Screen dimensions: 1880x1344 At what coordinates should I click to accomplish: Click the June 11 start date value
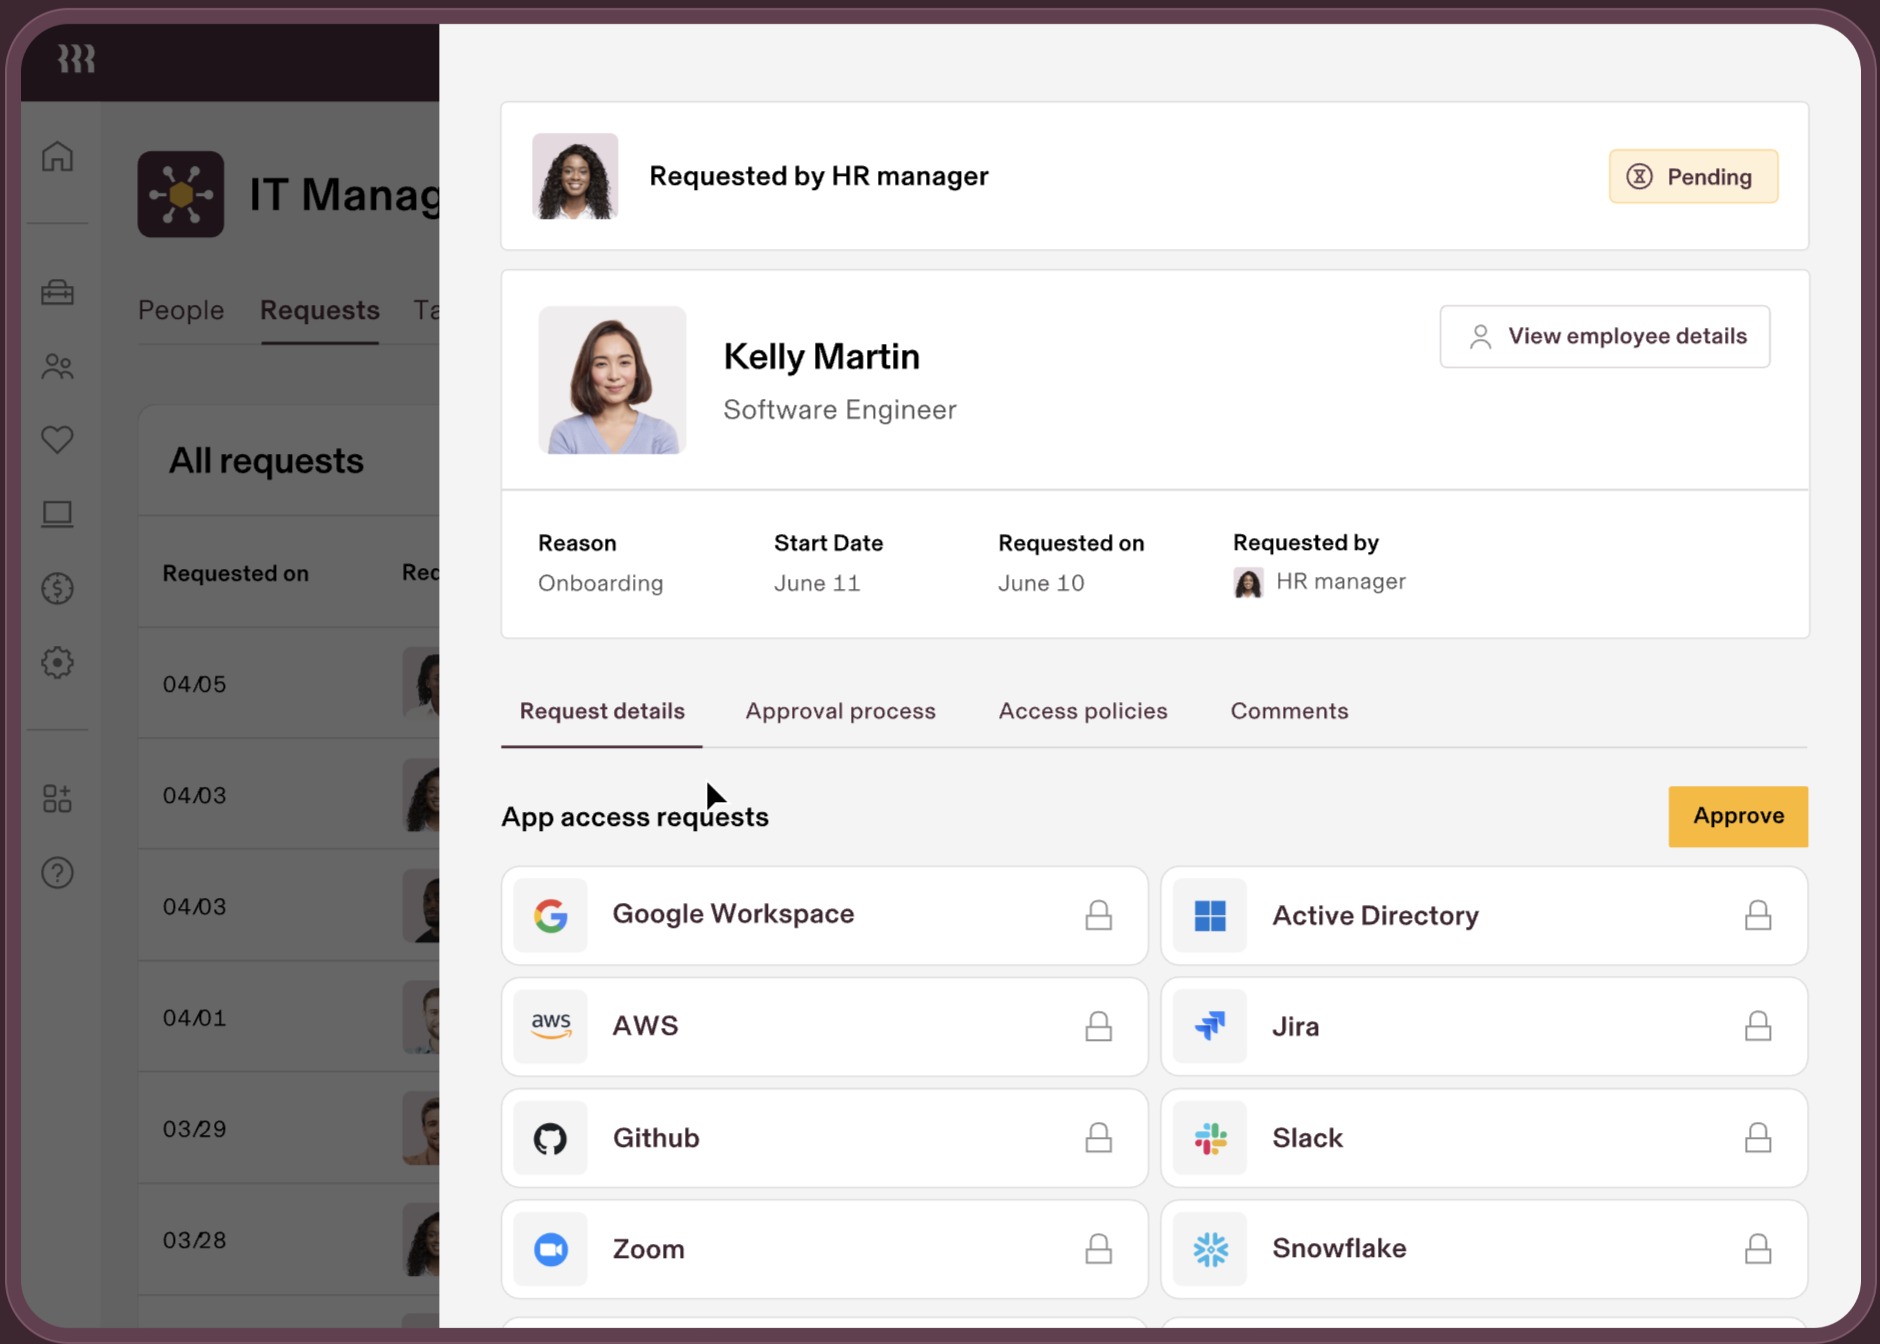point(817,583)
